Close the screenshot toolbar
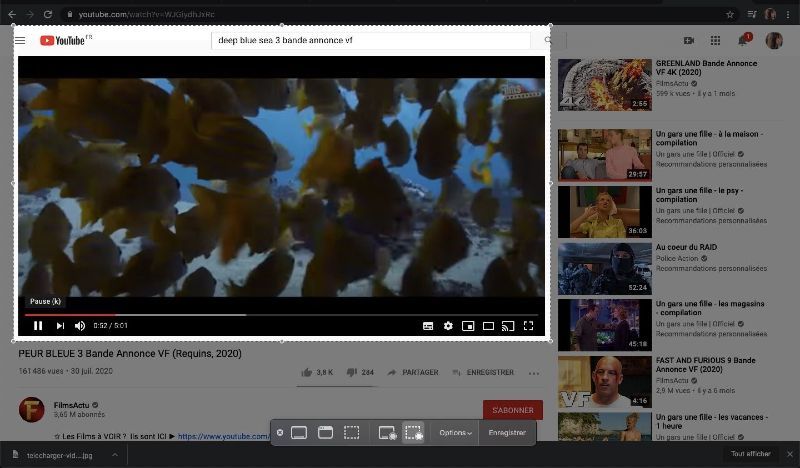 point(280,432)
